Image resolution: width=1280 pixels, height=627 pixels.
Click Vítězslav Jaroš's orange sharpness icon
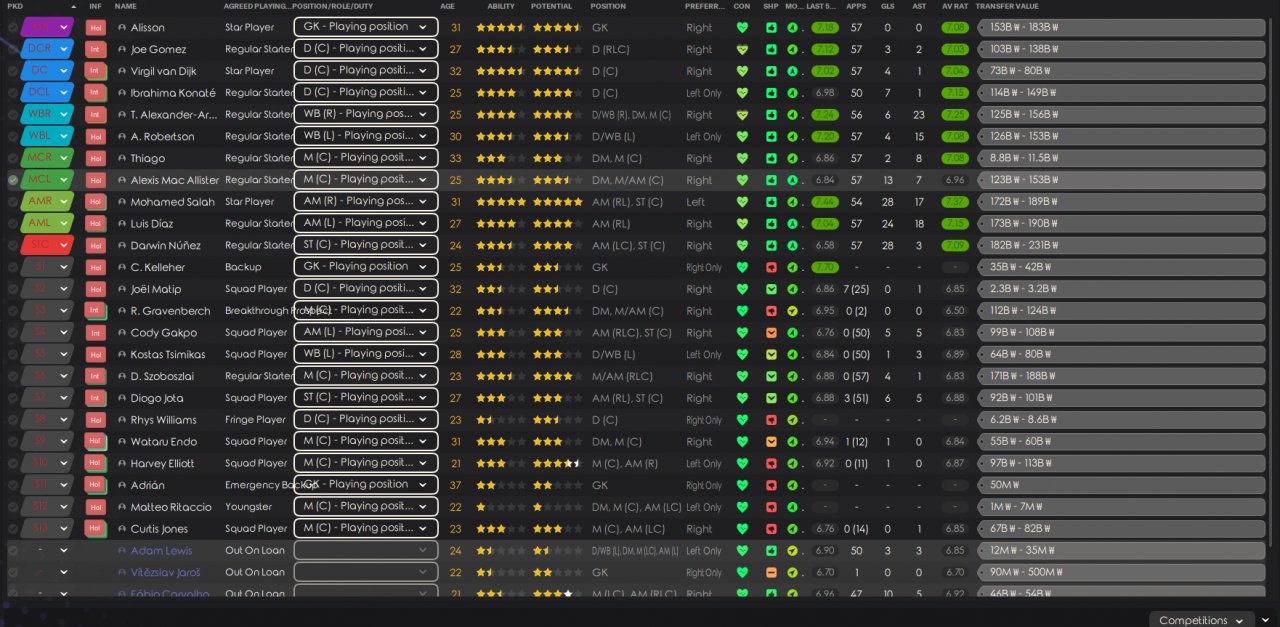click(x=771, y=573)
